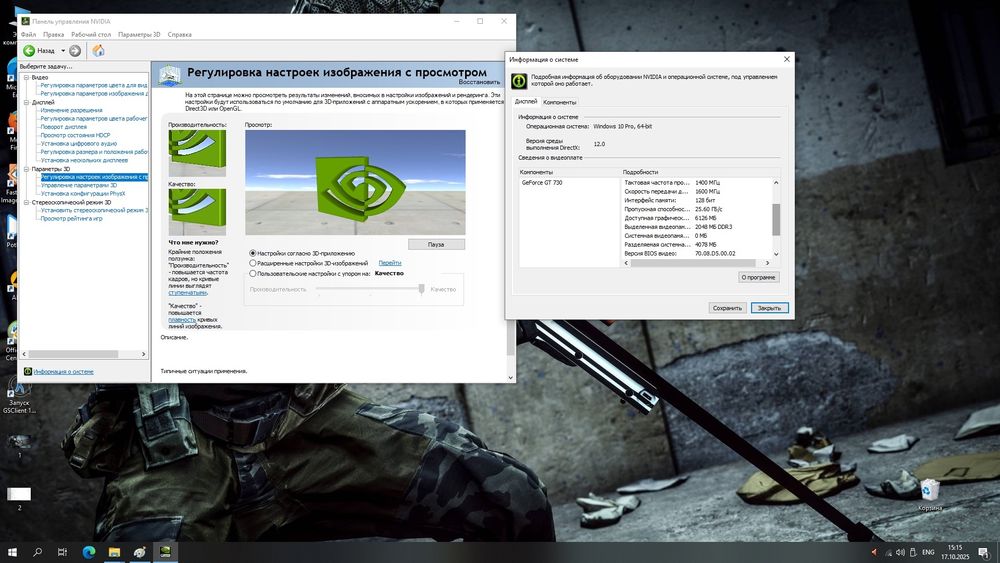The image size is (1000, 563).
Task: Select 'Изменение разрешения' in task tree
Action: (71, 110)
